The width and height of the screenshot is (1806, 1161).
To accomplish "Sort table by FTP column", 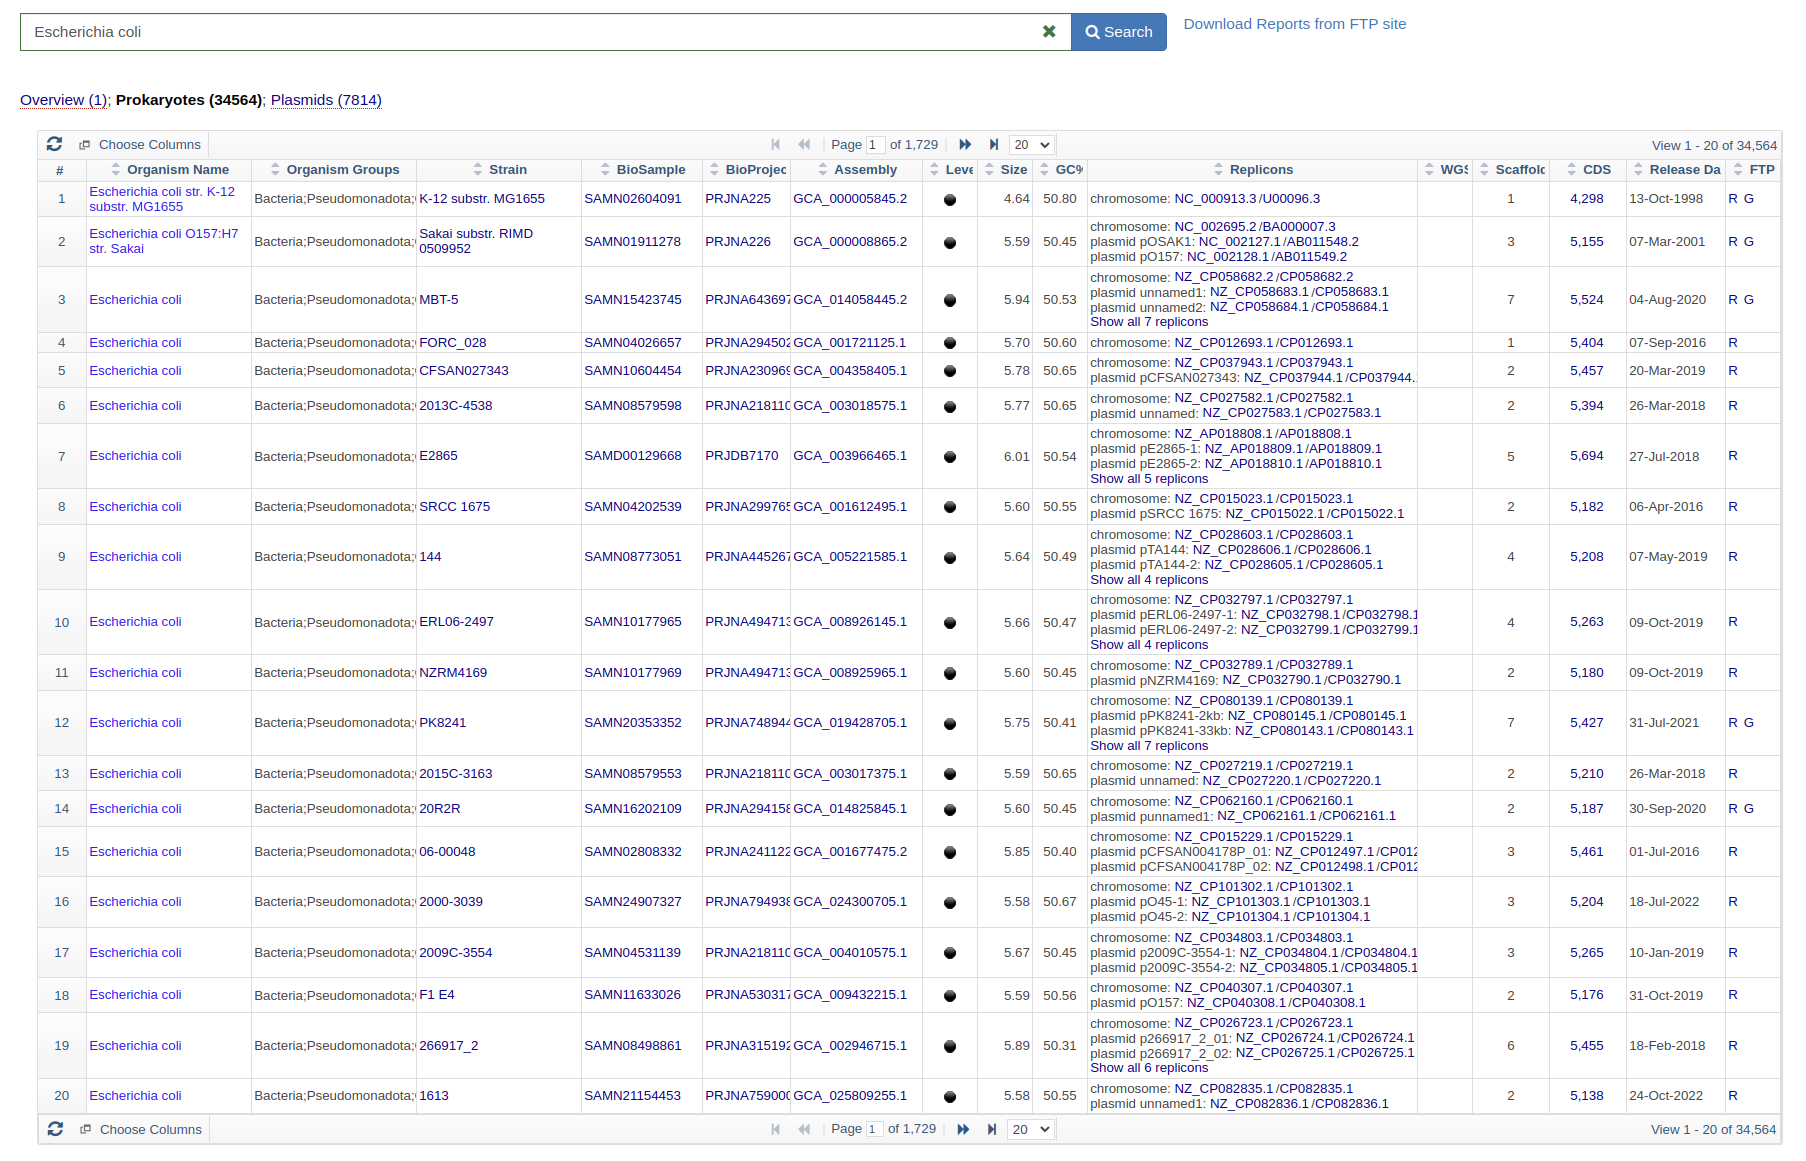I will coord(1754,170).
